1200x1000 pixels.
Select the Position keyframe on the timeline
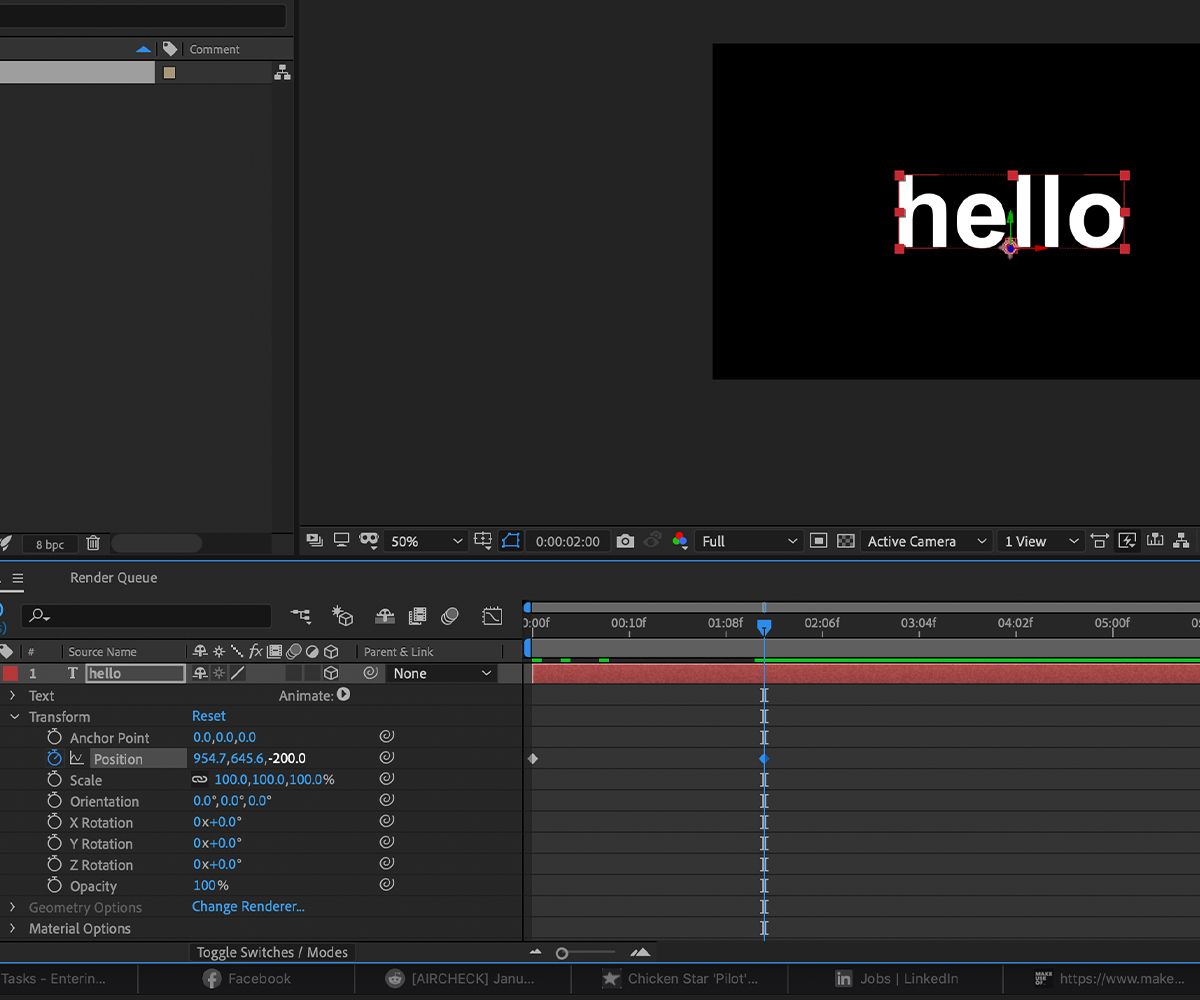point(764,758)
